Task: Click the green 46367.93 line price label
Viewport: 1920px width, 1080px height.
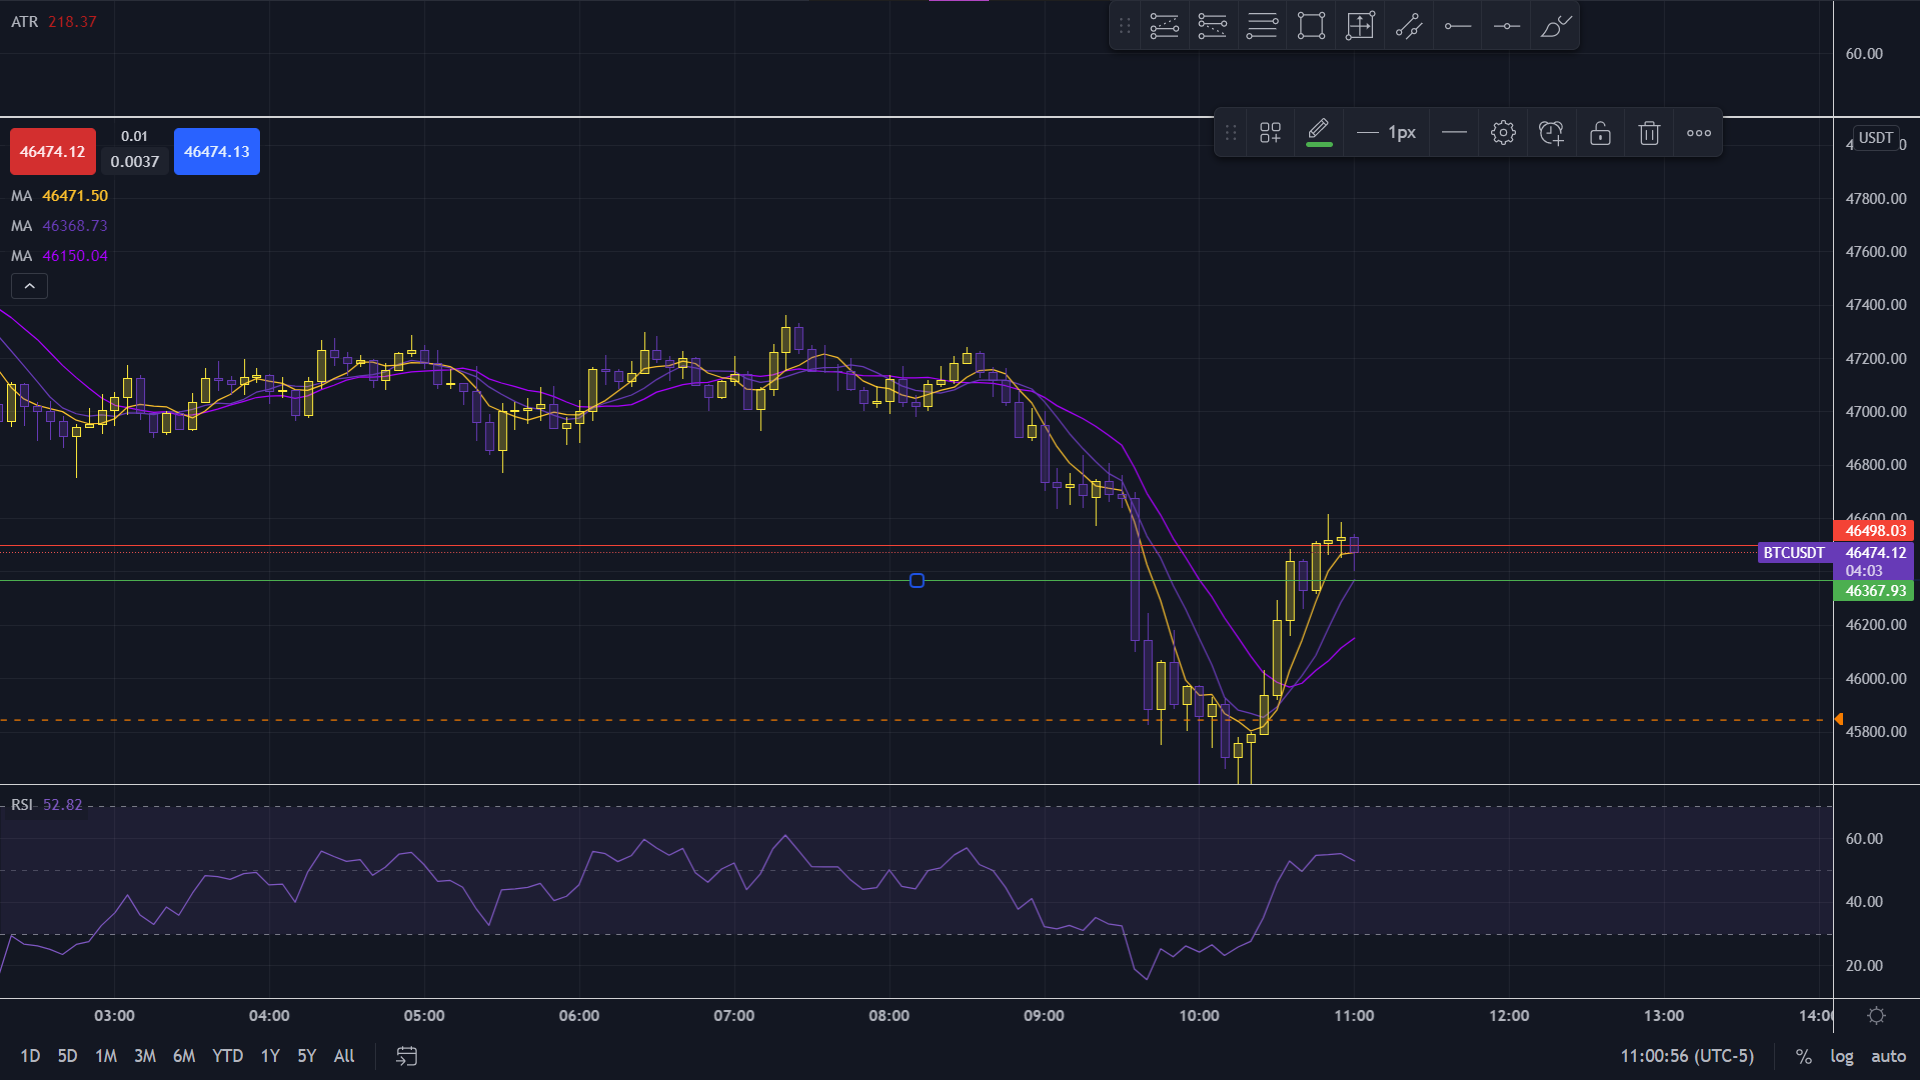Action: (x=1875, y=591)
